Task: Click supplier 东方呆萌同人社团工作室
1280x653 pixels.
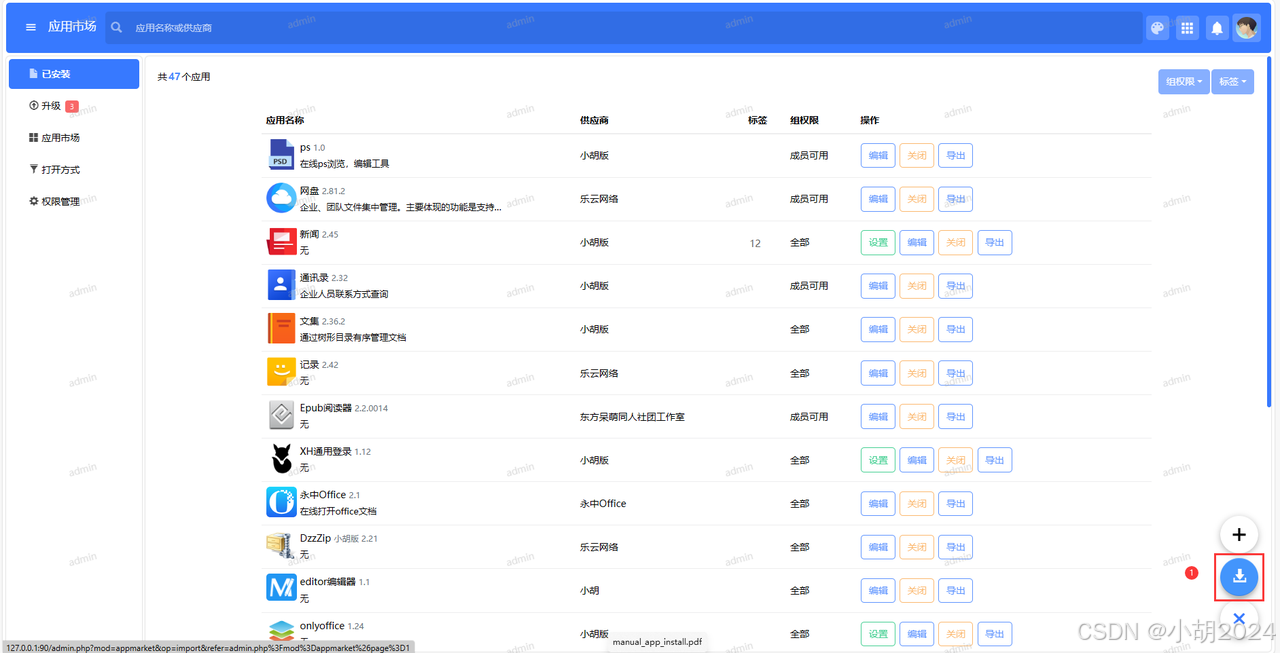Action: (632, 417)
